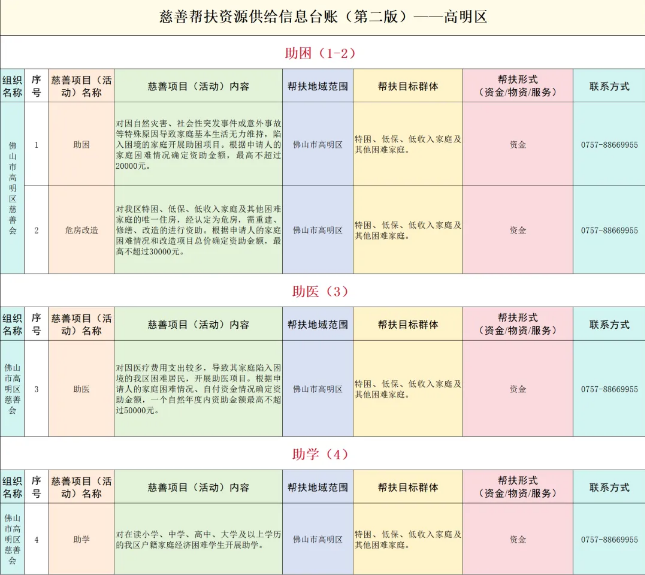
Task: Click 帮扶地域范围 header in the 助困 table
Action: 318,86
